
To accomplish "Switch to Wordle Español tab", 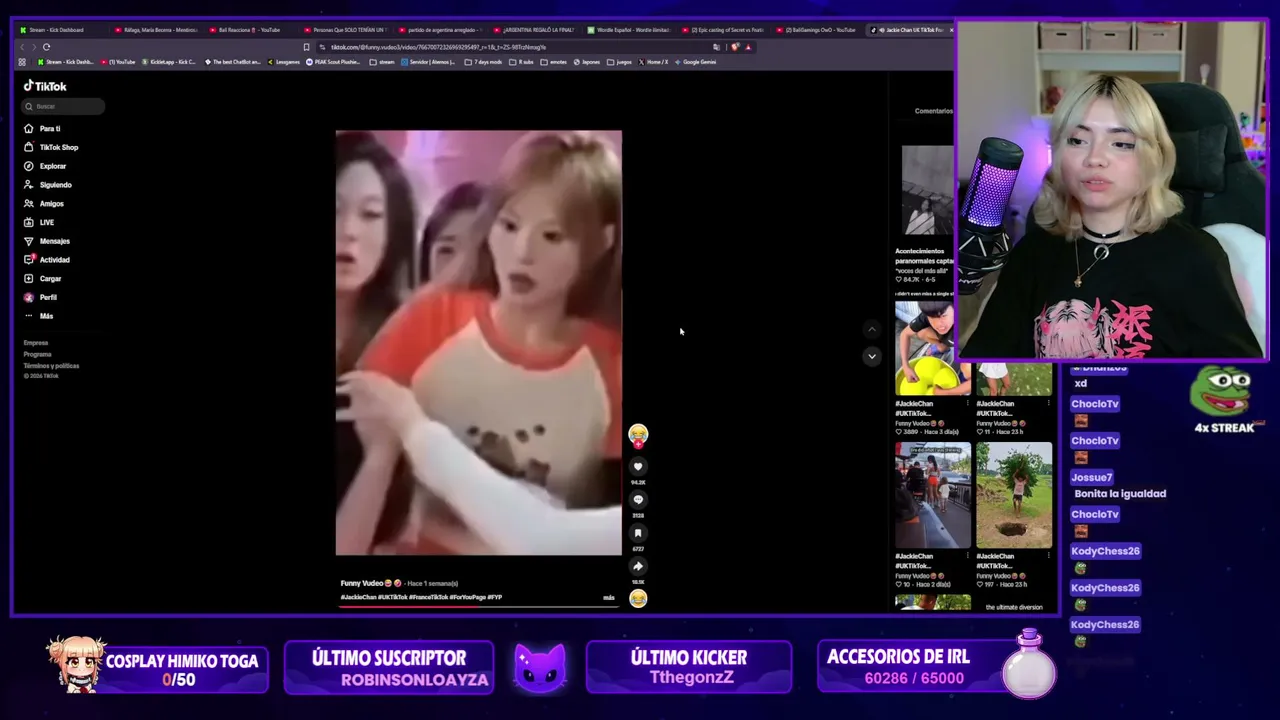I will 632,30.
